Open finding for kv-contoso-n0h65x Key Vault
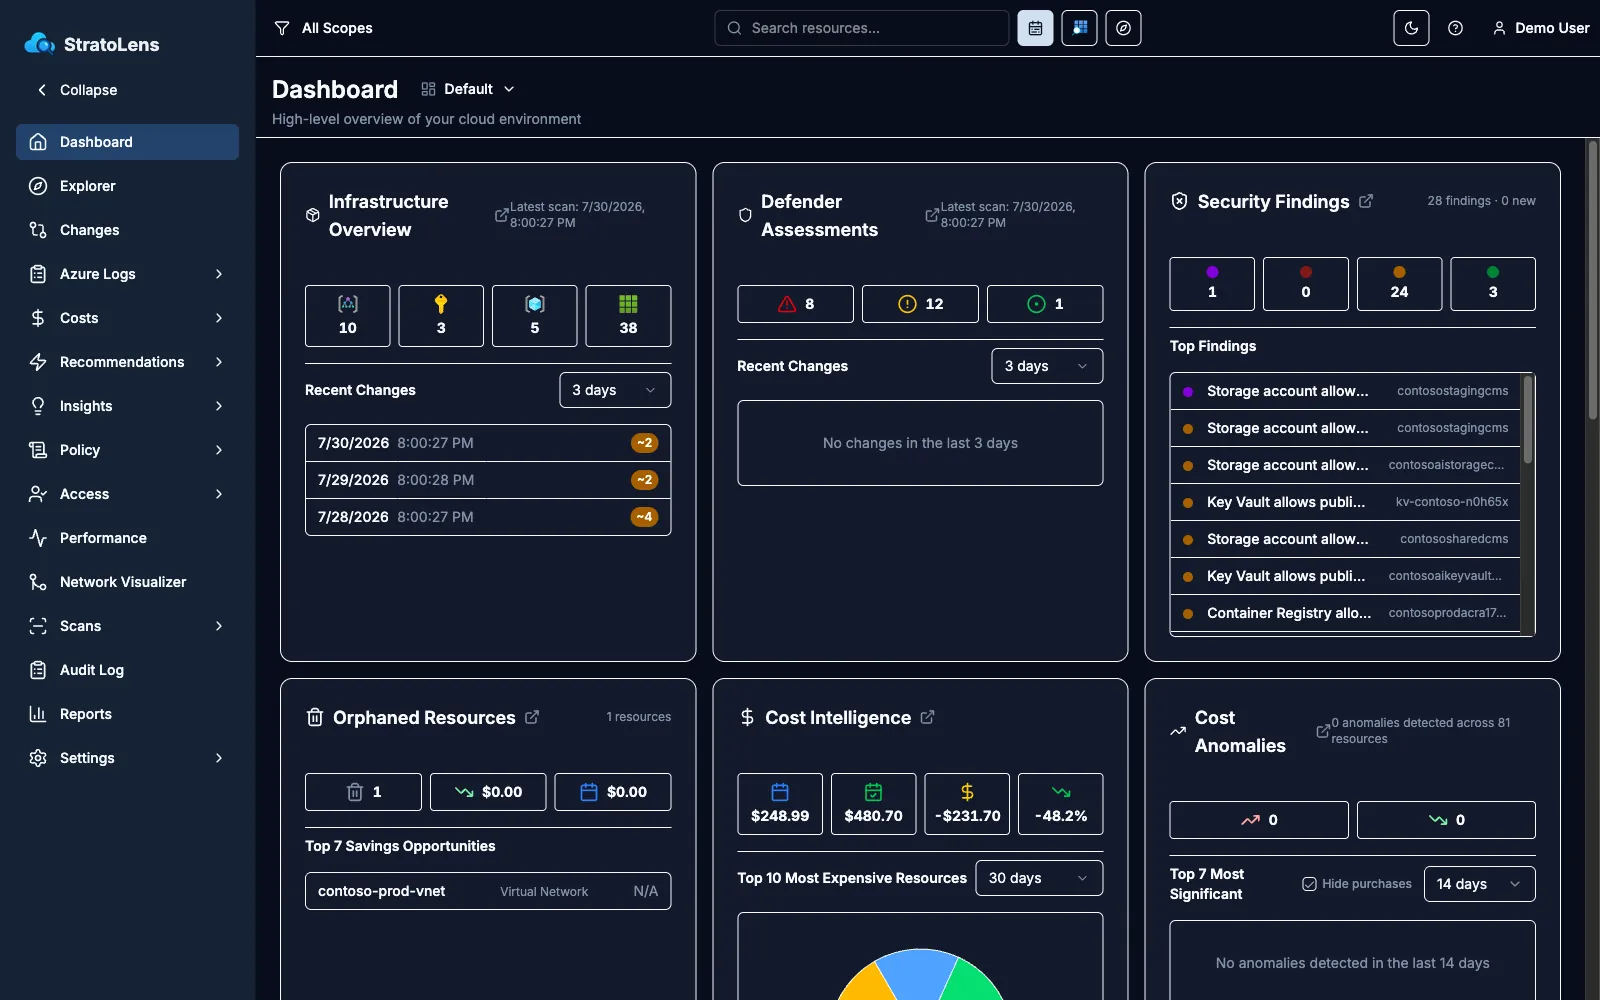 pos(1345,502)
